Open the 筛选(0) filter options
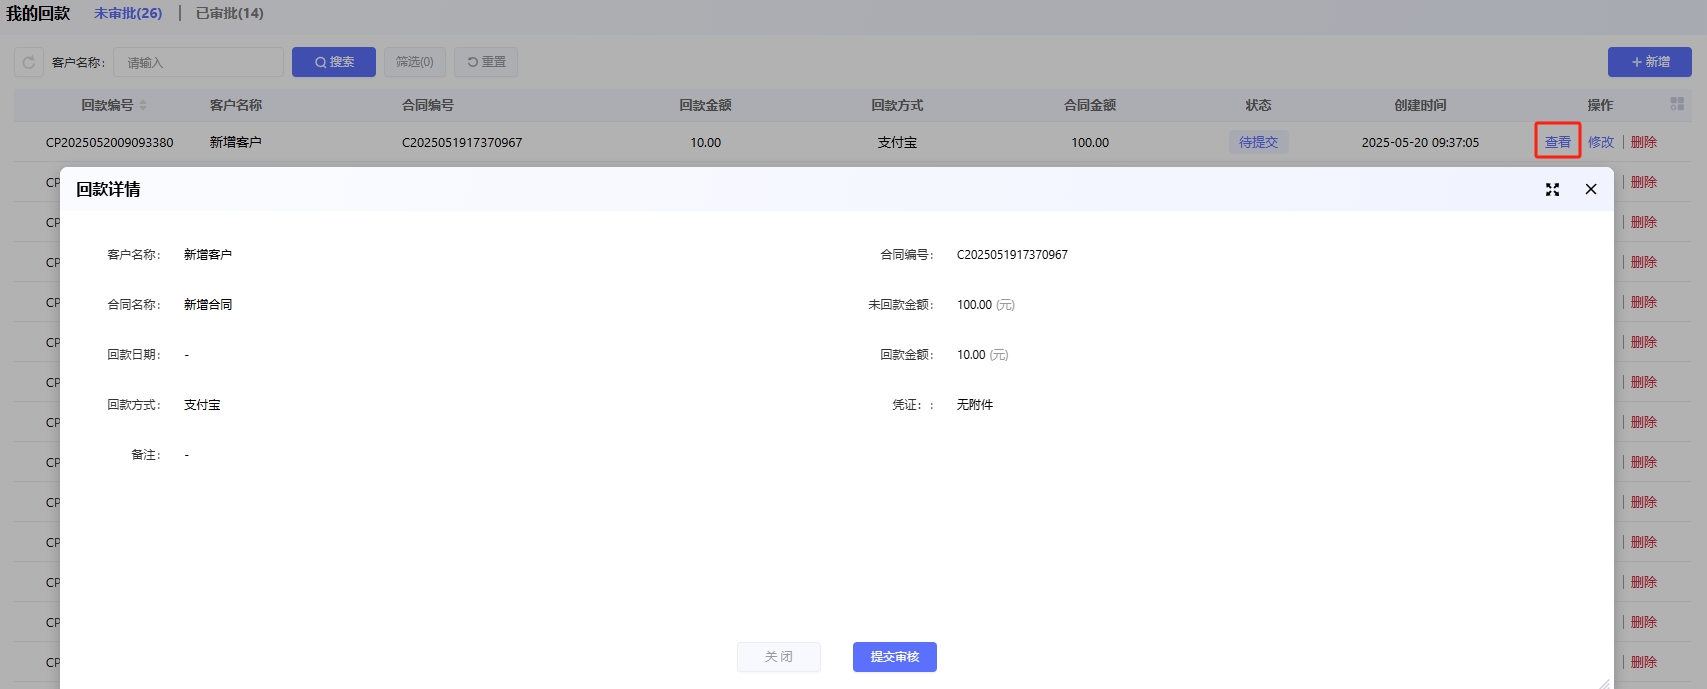Screen dimensions: 1707x689 [414, 62]
